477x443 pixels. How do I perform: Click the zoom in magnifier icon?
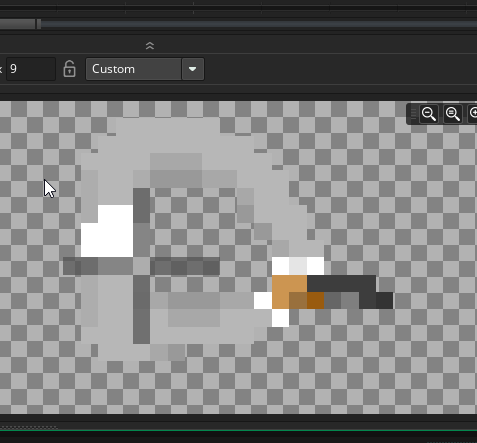click(473, 114)
